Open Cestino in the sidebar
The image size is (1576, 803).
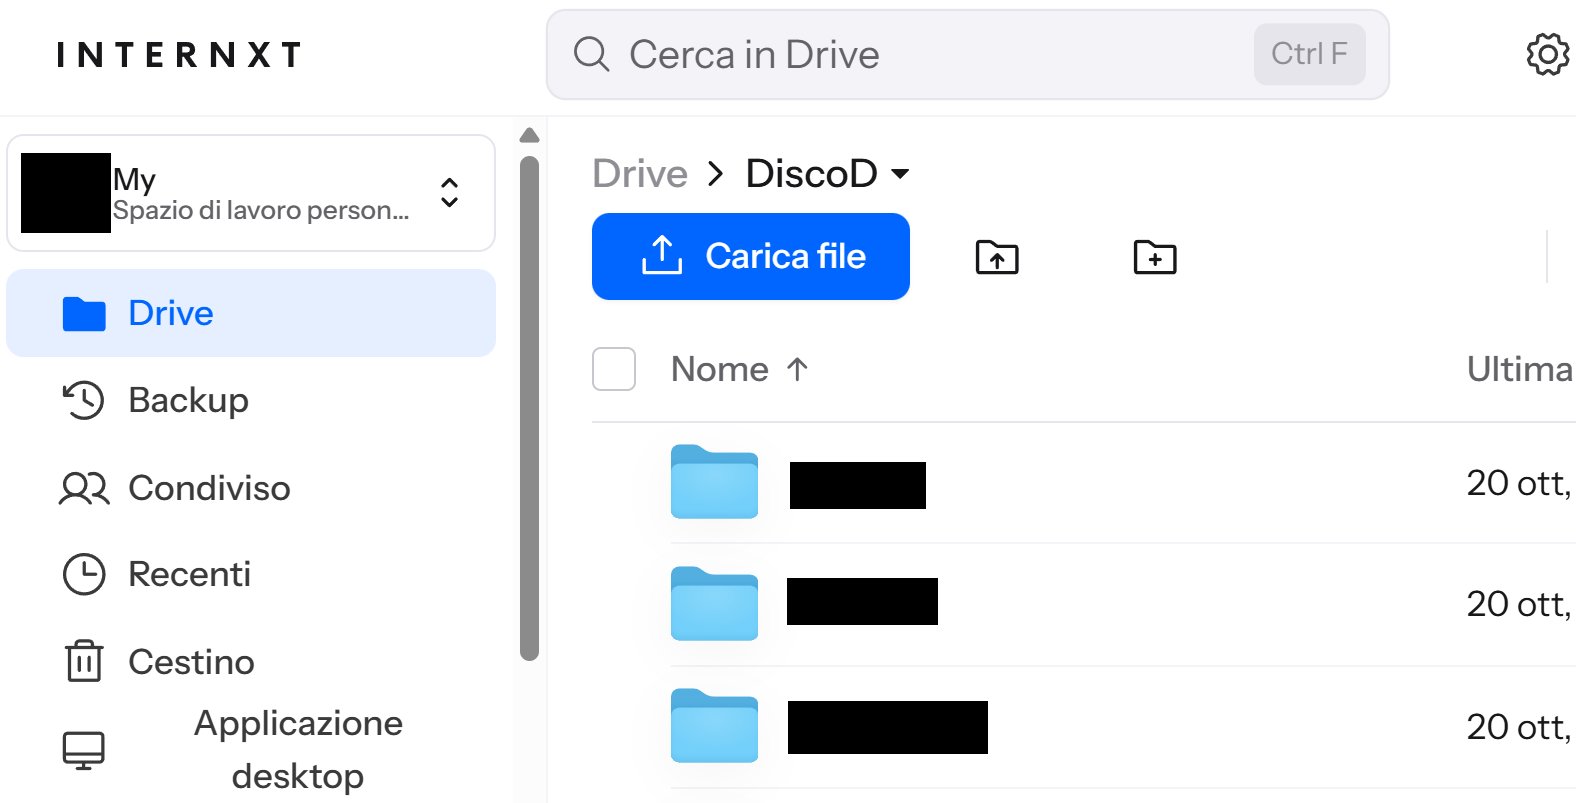191,662
